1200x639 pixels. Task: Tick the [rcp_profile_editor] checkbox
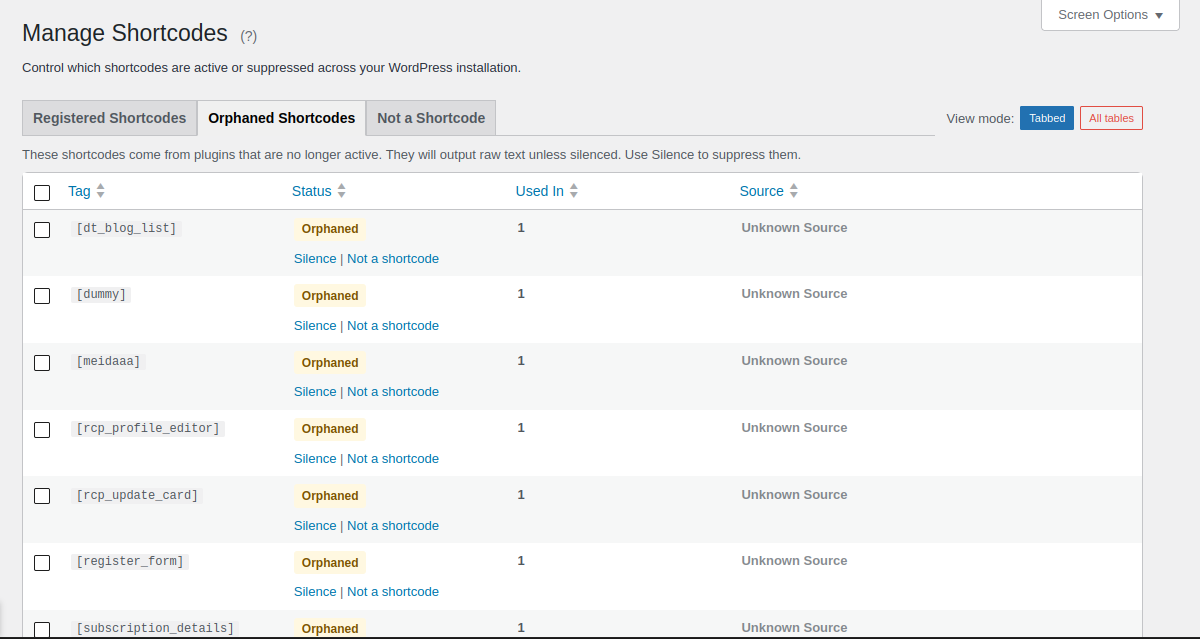(42, 430)
